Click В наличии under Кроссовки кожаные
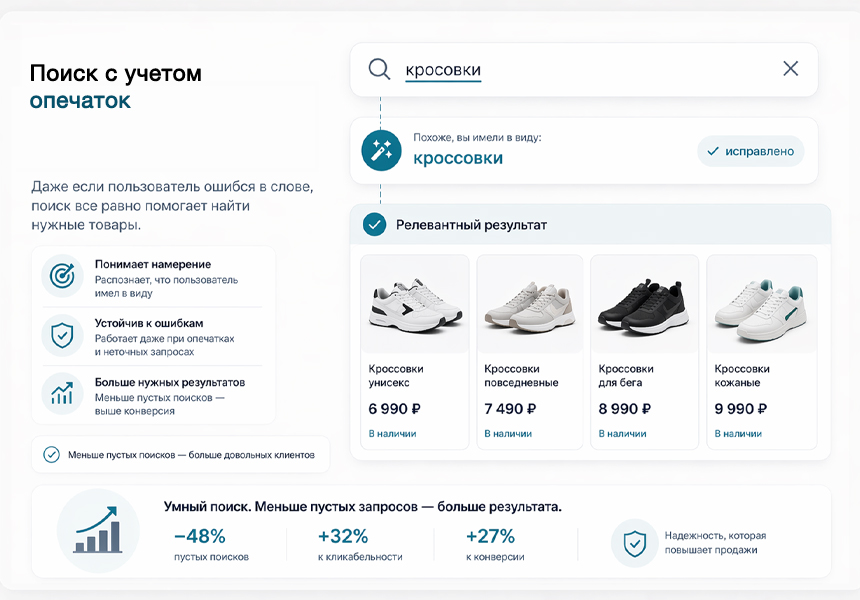The image size is (860, 600). click(x=738, y=434)
